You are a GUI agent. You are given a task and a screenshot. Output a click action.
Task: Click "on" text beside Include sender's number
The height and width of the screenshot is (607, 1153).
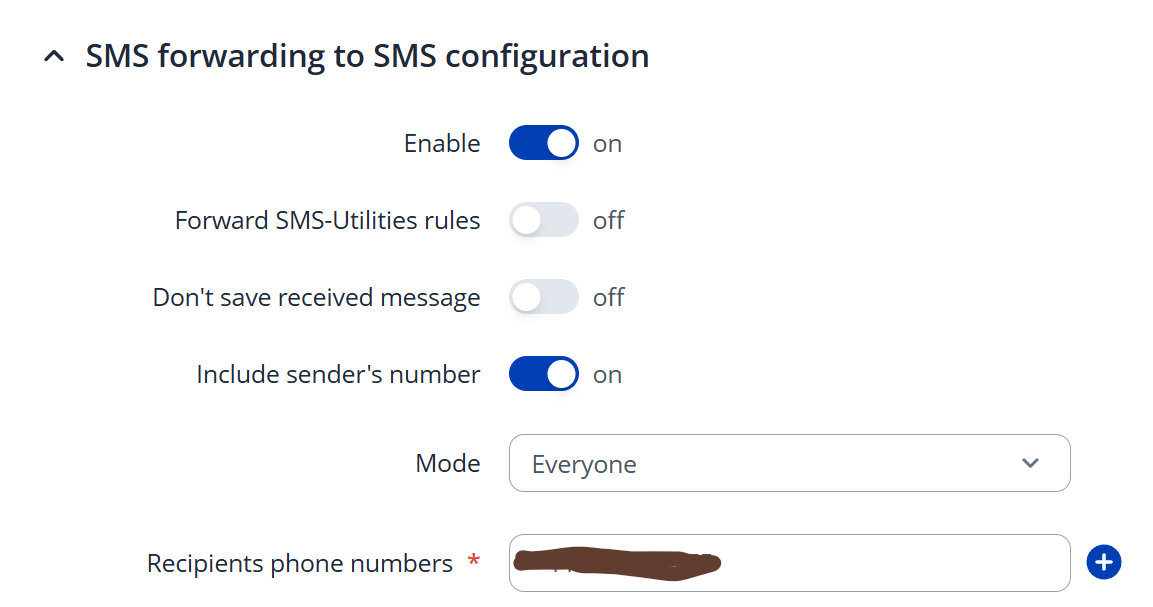click(x=607, y=375)
